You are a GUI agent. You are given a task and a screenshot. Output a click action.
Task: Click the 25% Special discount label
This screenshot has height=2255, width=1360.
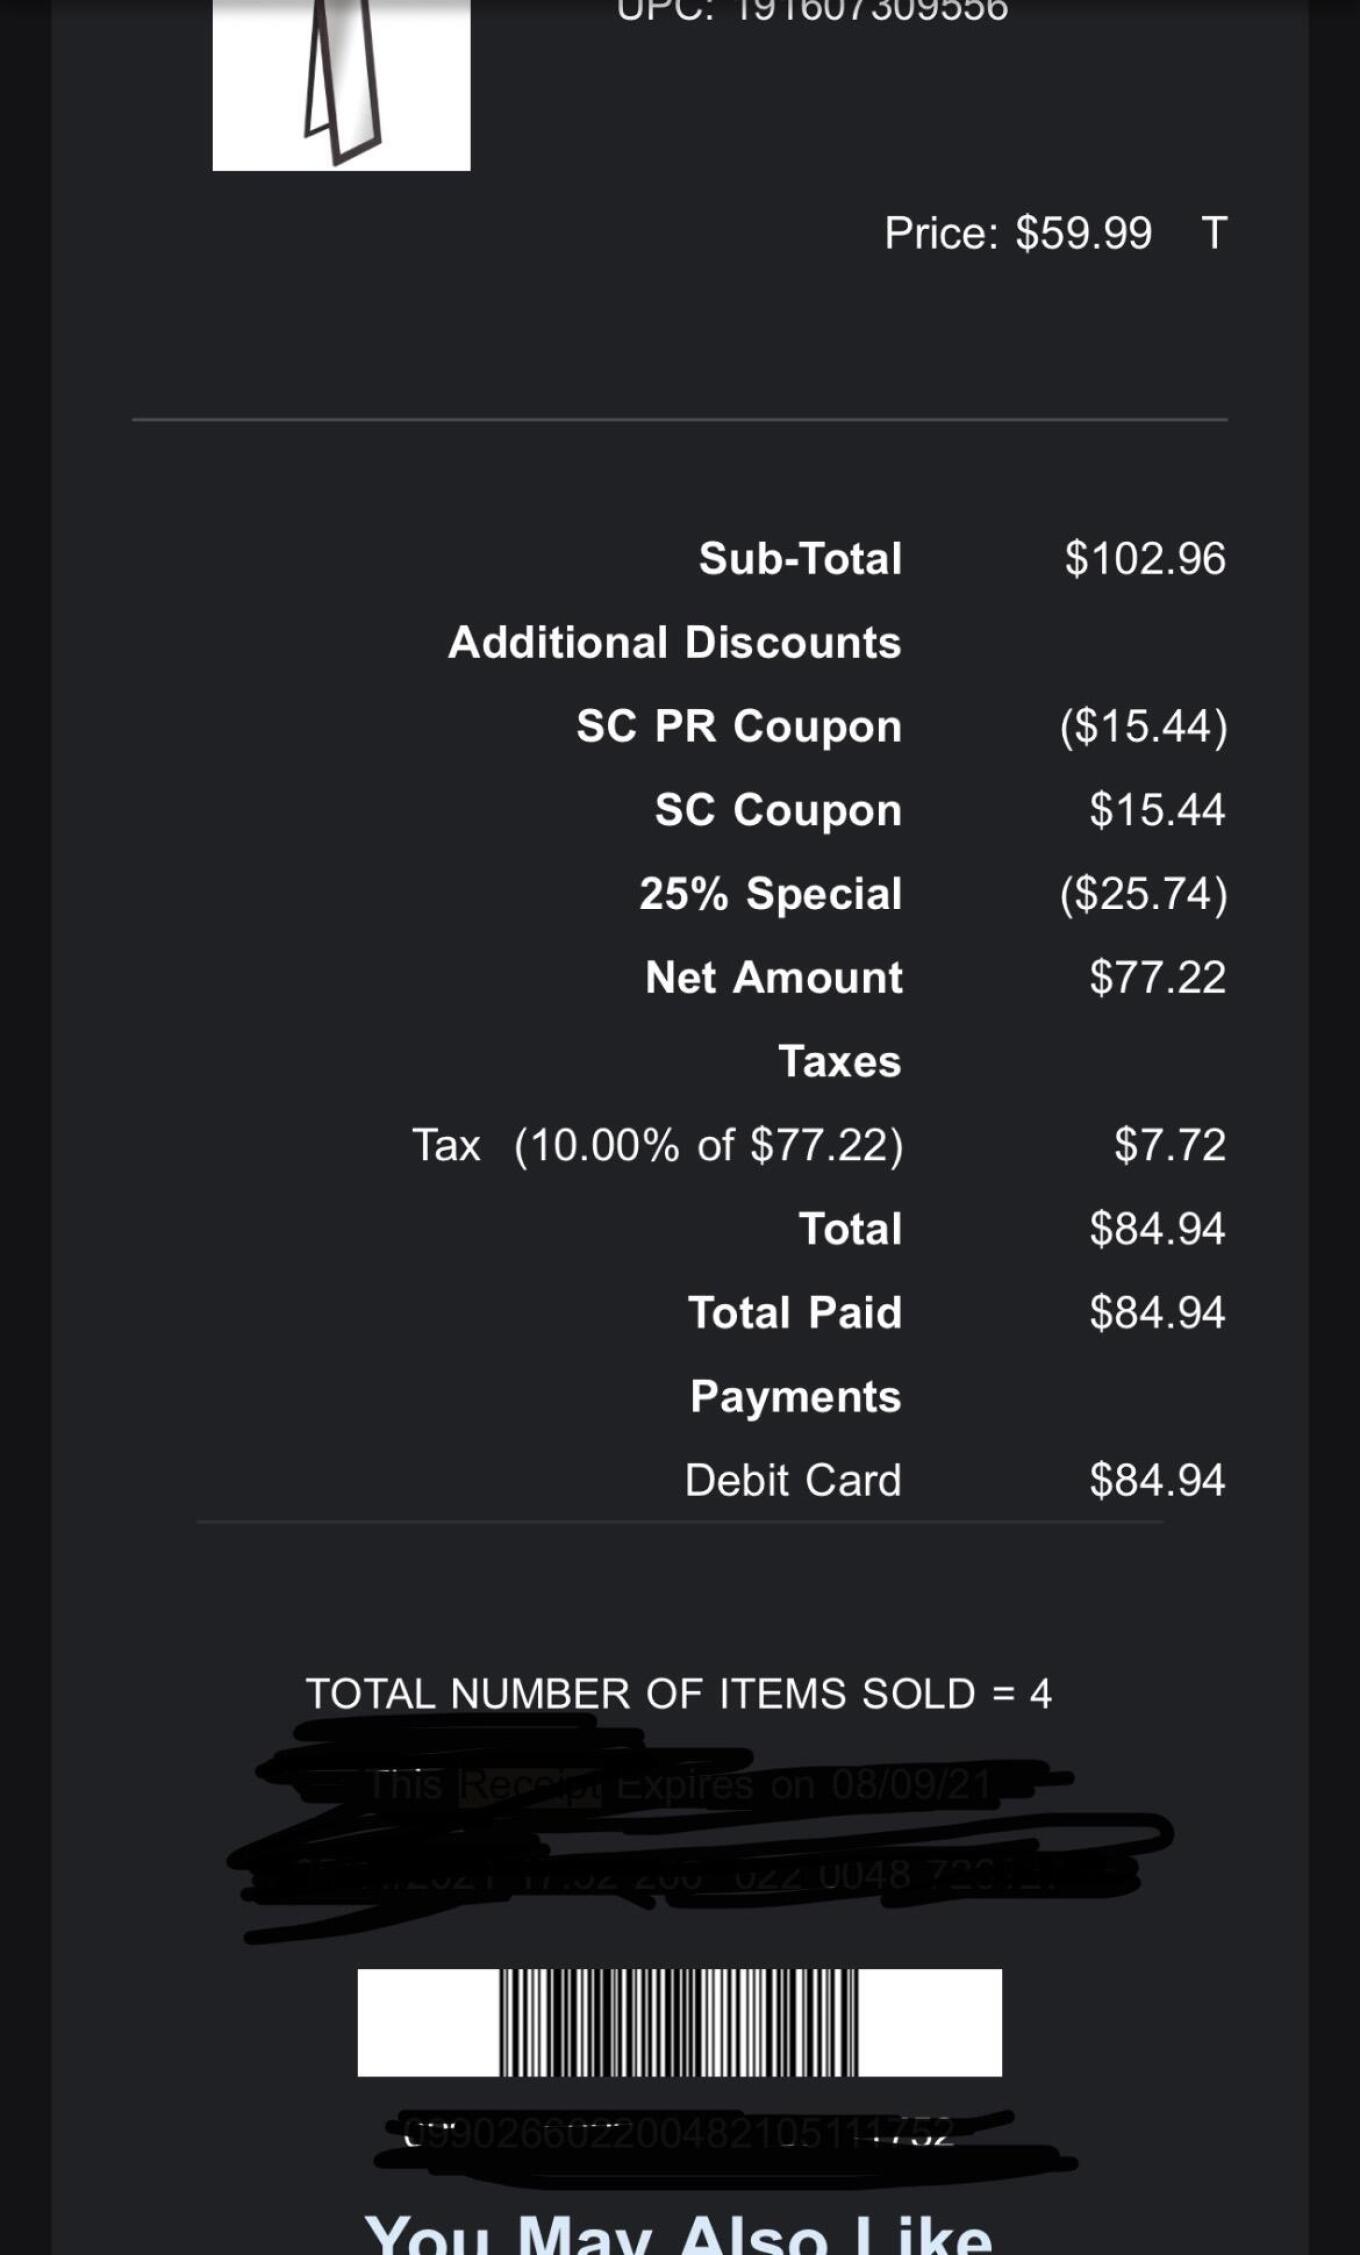click(x=771, y=894)
